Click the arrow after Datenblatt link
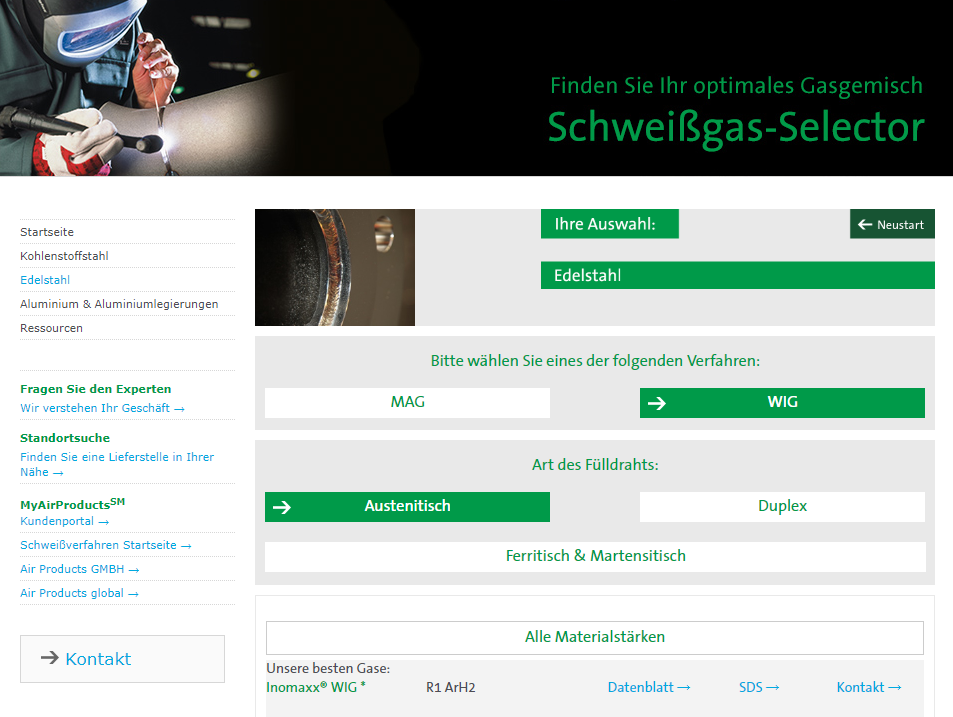This screenshot has width=953, height=717. pyautogui.click(x=684, y=688)
